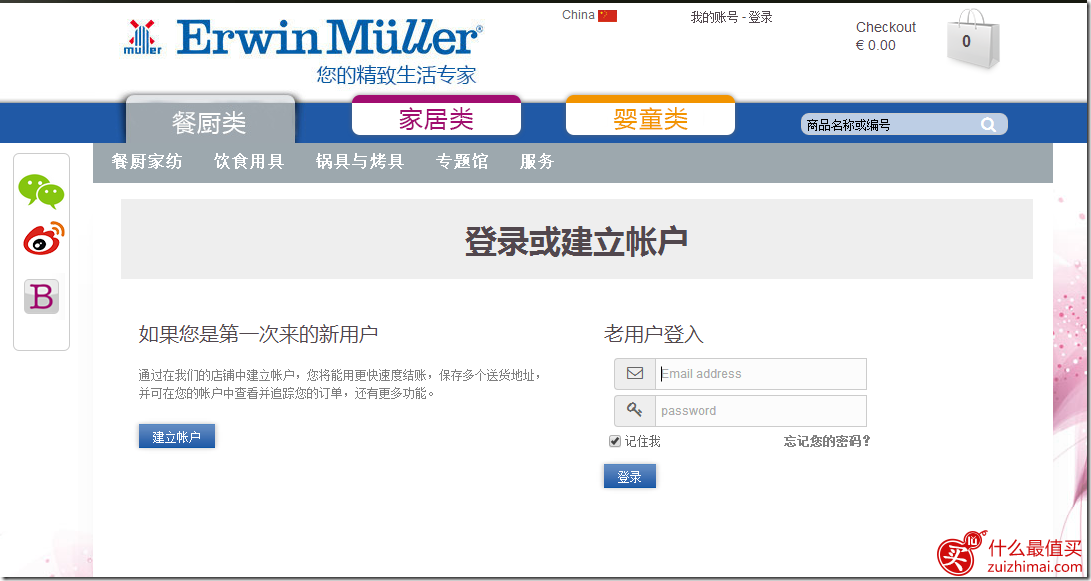Image resolution: width=1091 pixels, height=581 pixels.
Task: Click the 建立帐户 button
Action: (177, 436)
